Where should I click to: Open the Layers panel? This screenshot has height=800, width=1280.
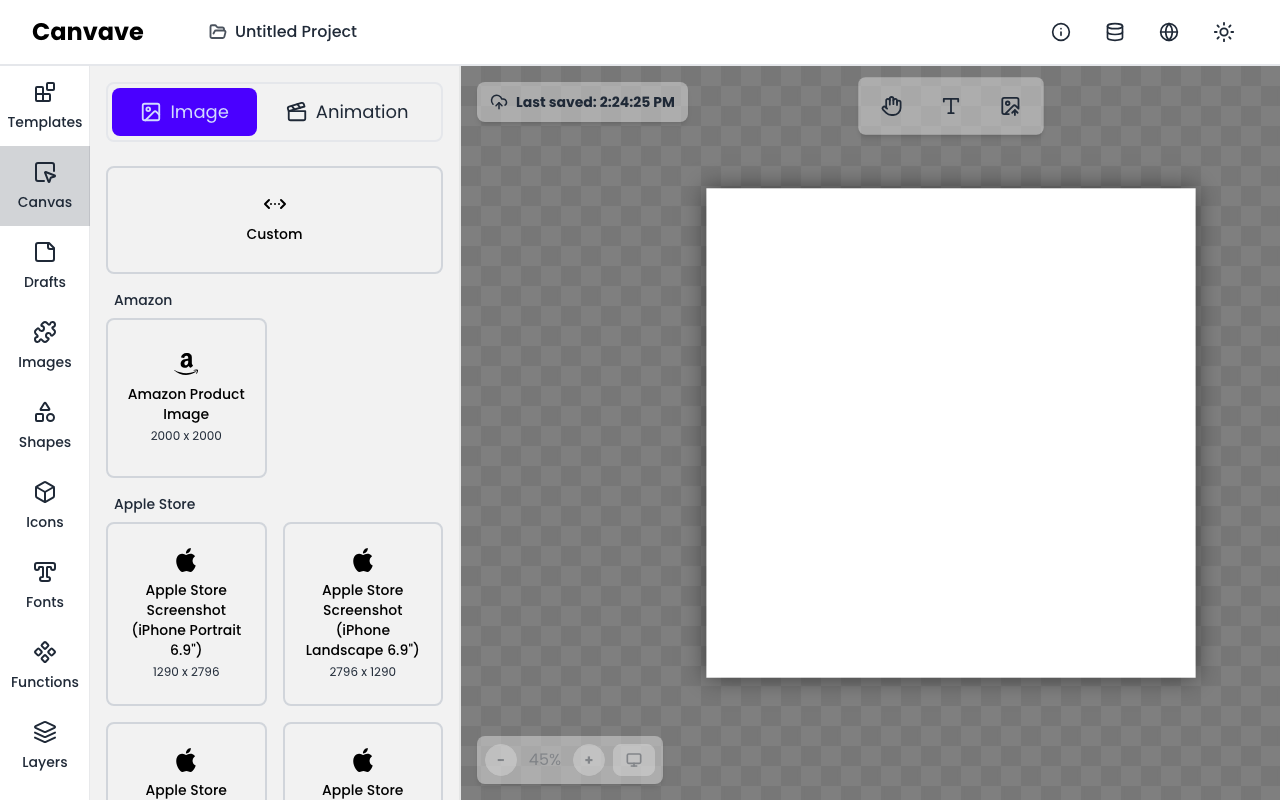pyautogui.click(x=45, y=746)
